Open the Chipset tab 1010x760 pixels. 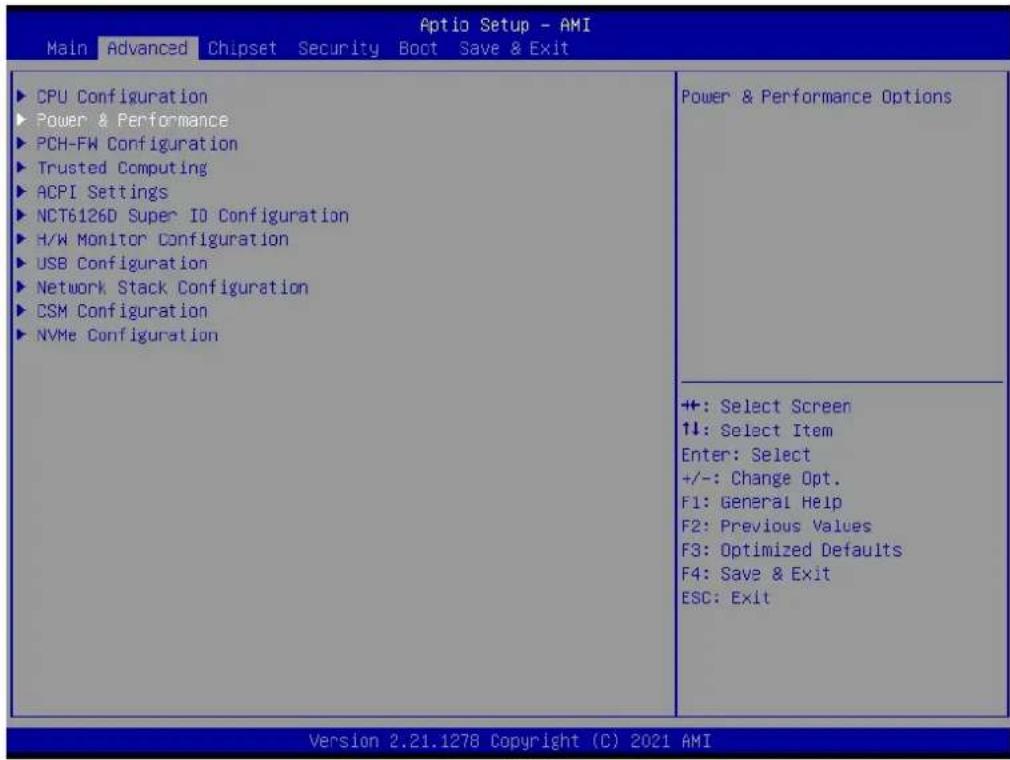242,48
